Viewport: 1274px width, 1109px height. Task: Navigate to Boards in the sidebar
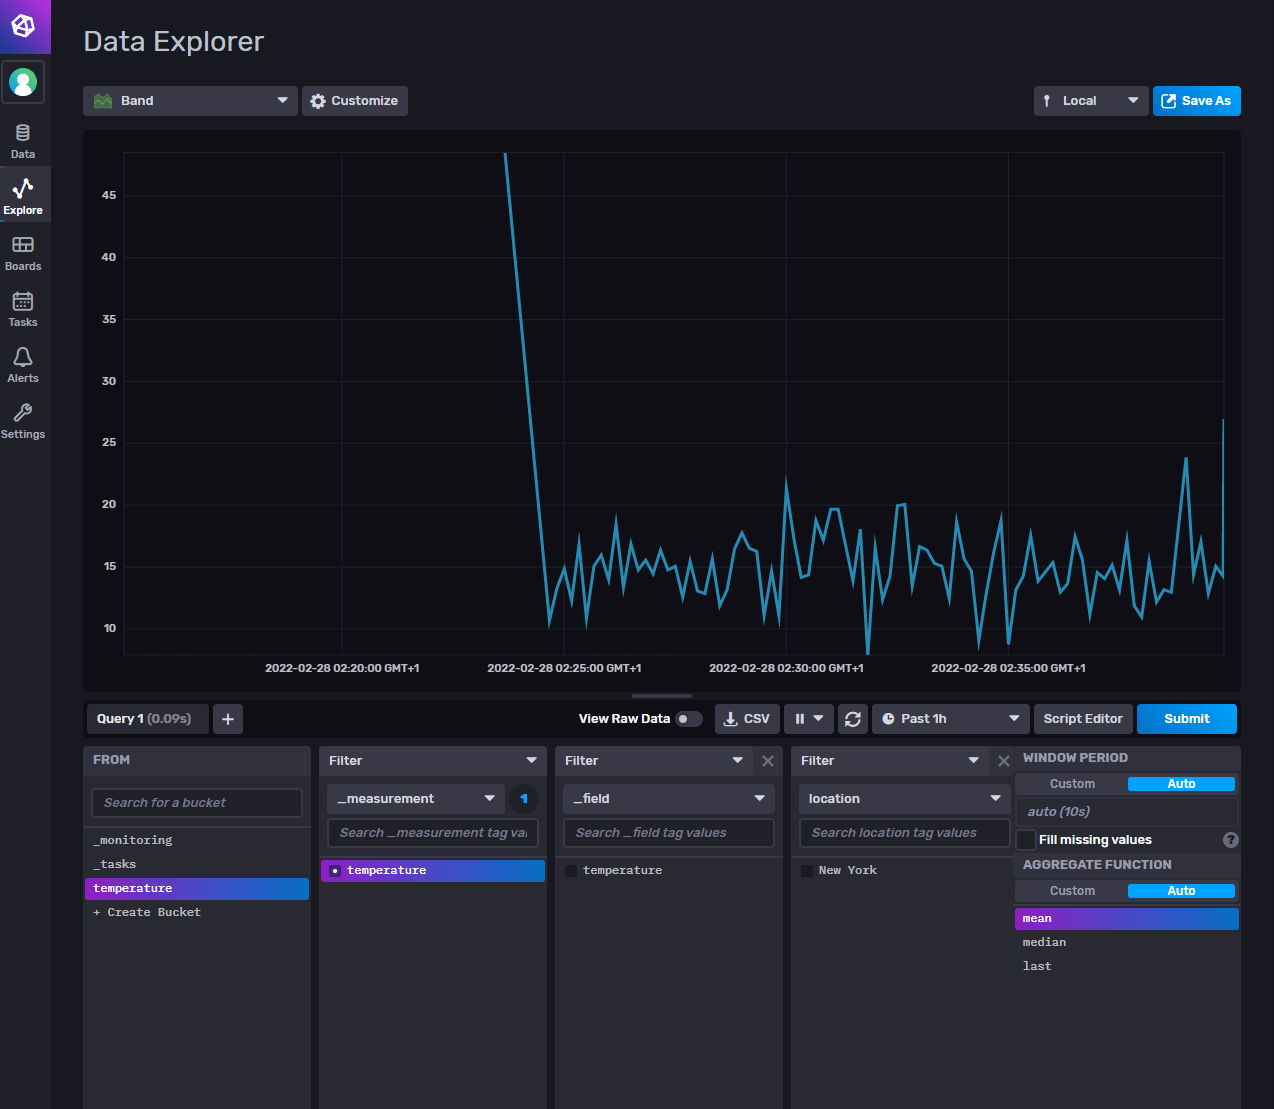click(23, 251)
